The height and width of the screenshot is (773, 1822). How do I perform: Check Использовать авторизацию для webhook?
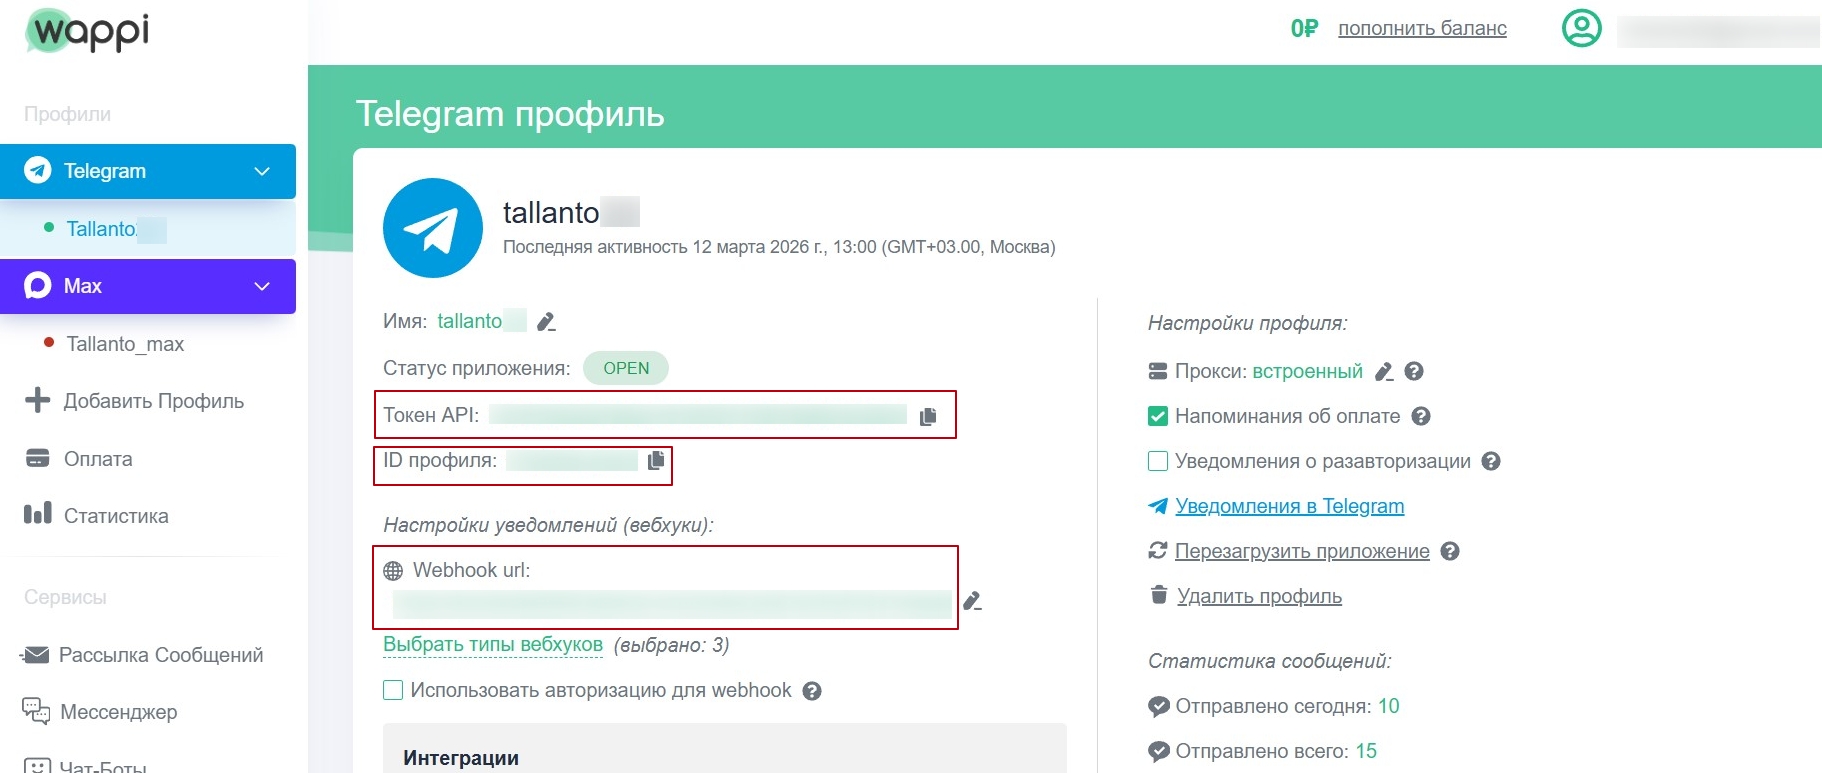tap(393, 690)
